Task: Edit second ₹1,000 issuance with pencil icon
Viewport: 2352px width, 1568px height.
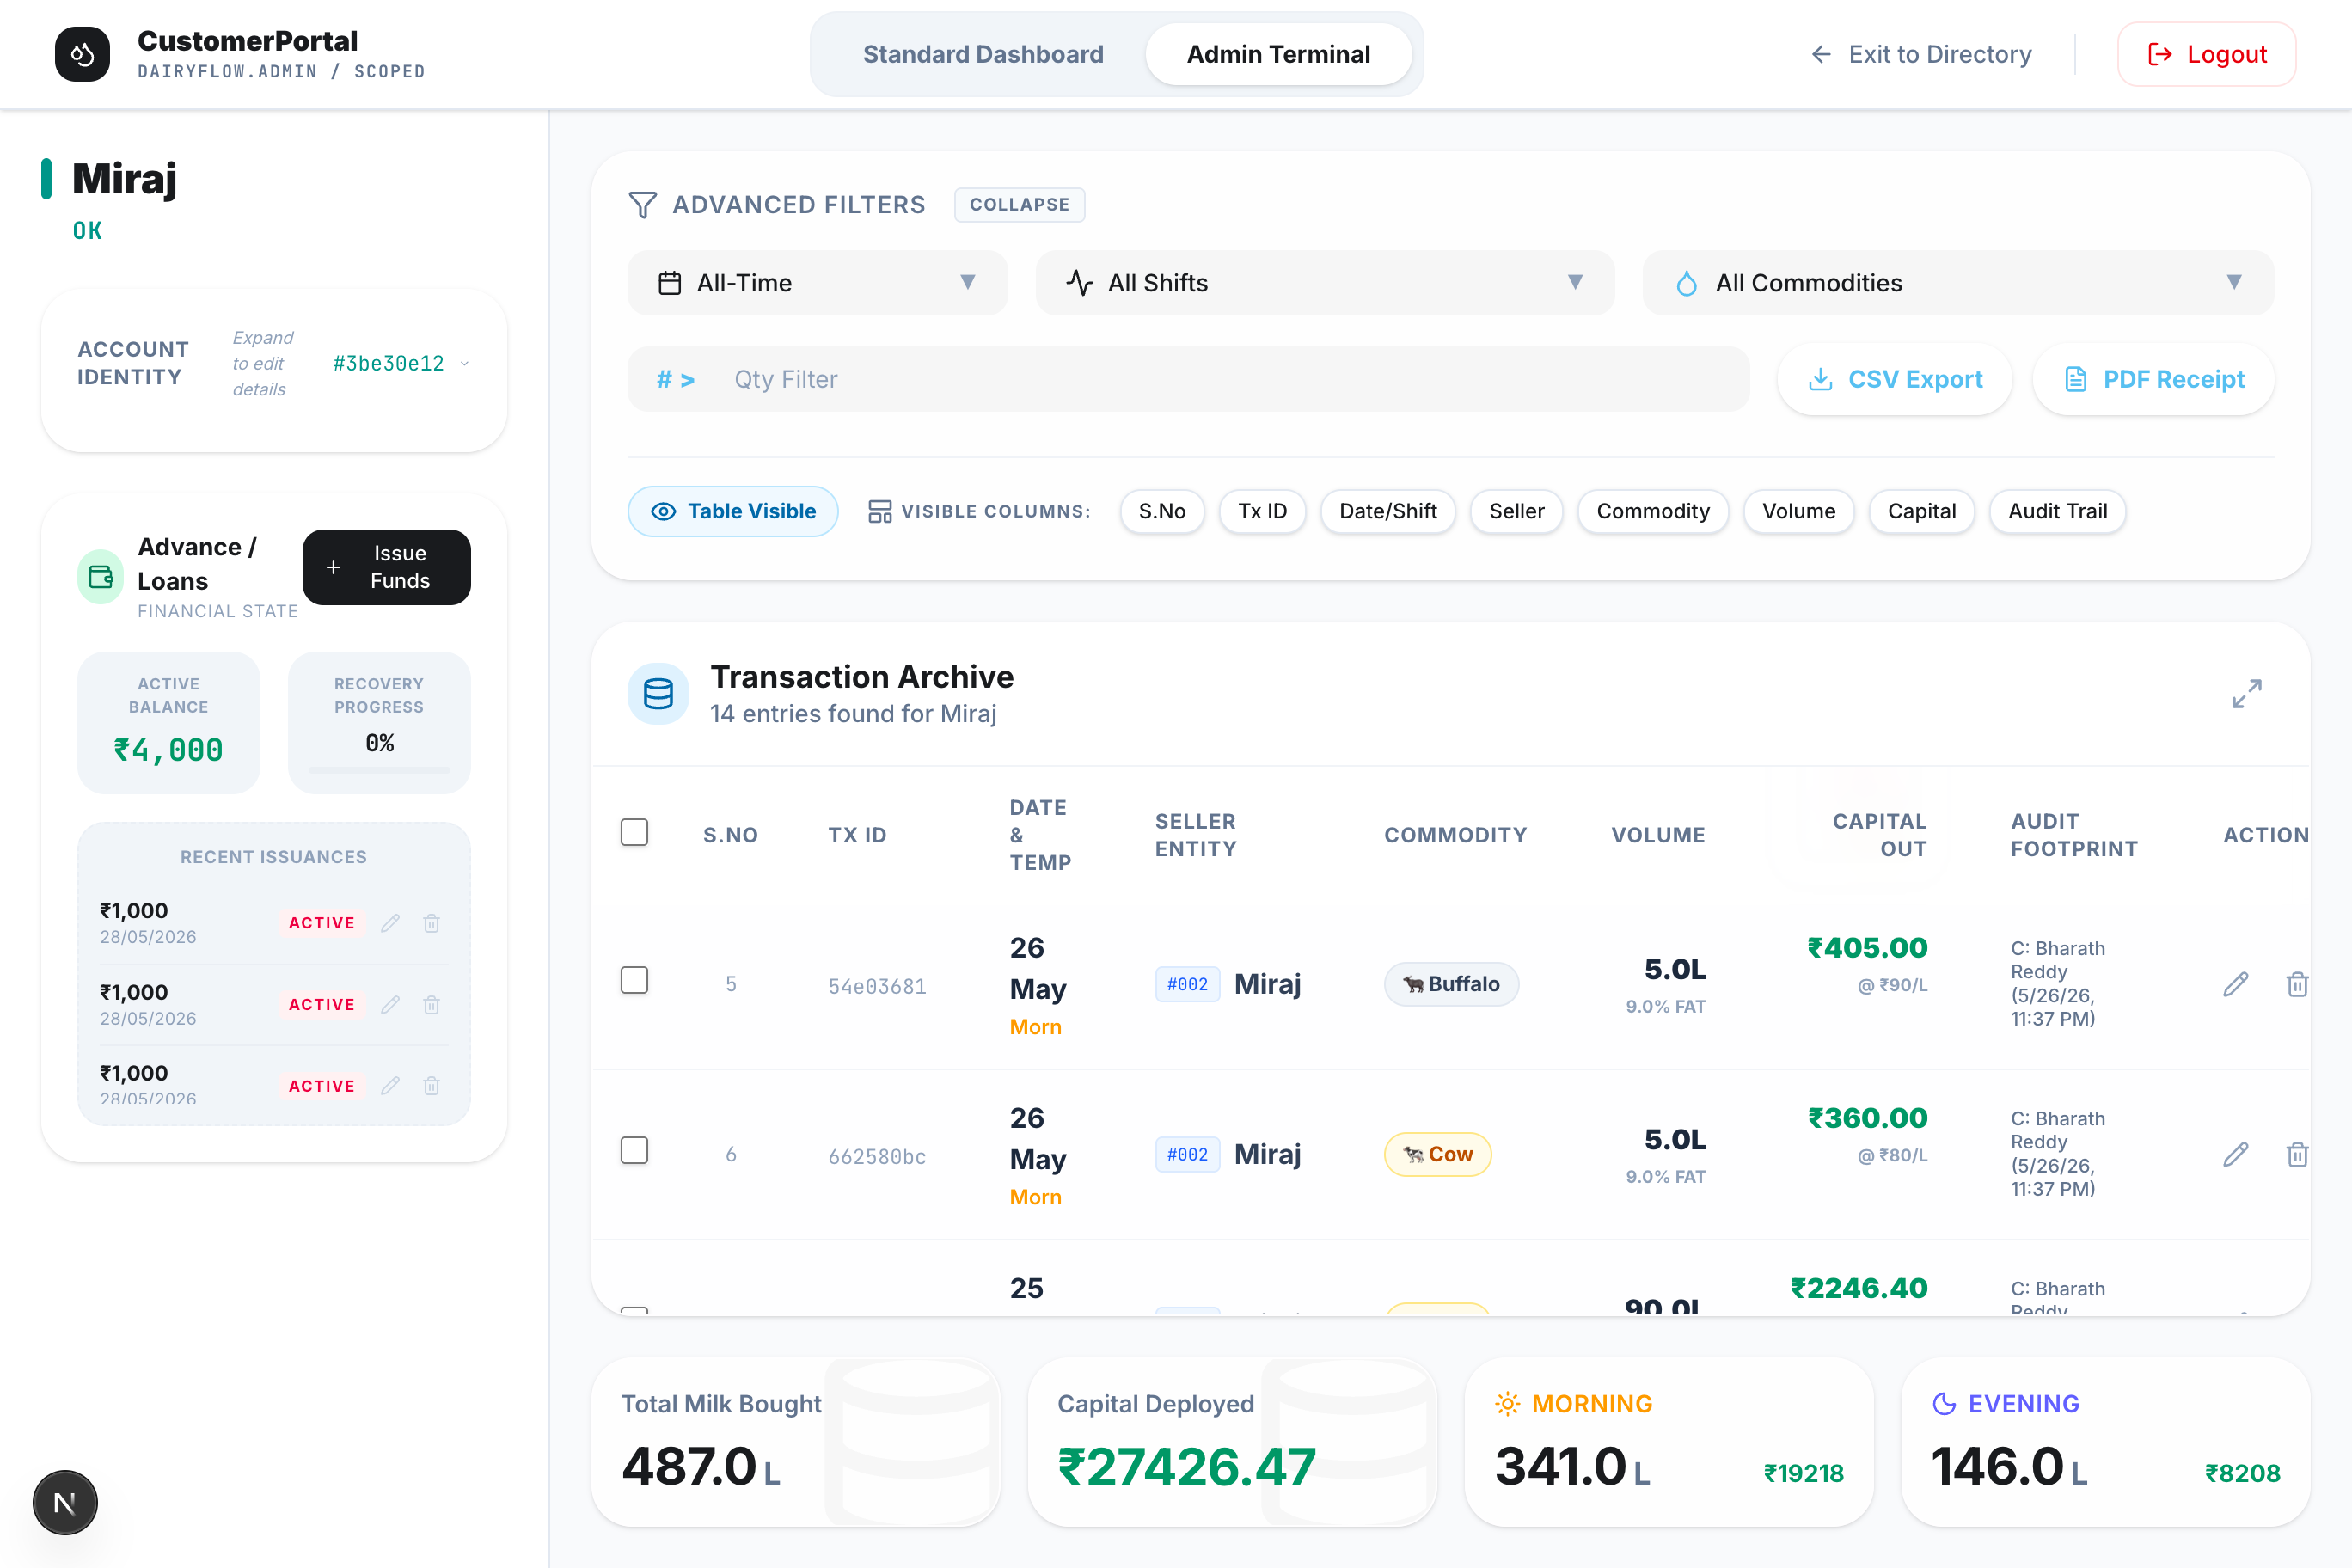Action: click(x=390, y=1005)
